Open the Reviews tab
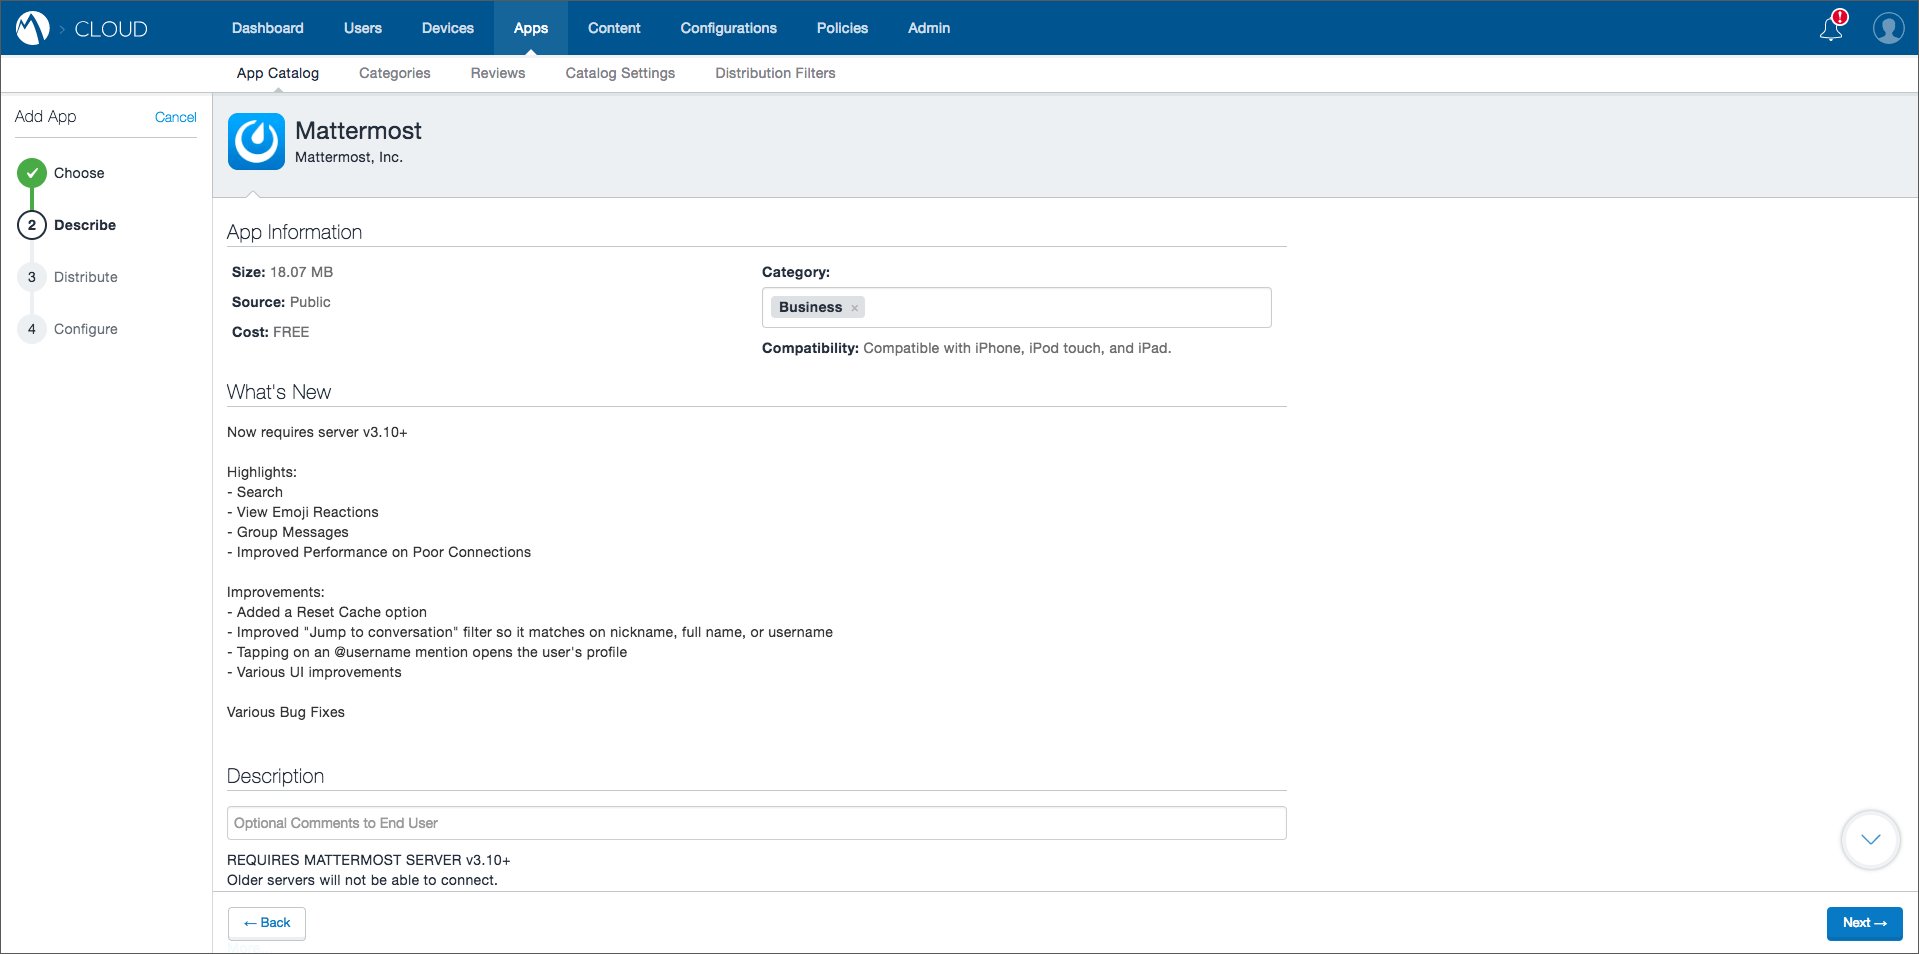The height and width of the screenshot is (954, 1919). (498, 73)
